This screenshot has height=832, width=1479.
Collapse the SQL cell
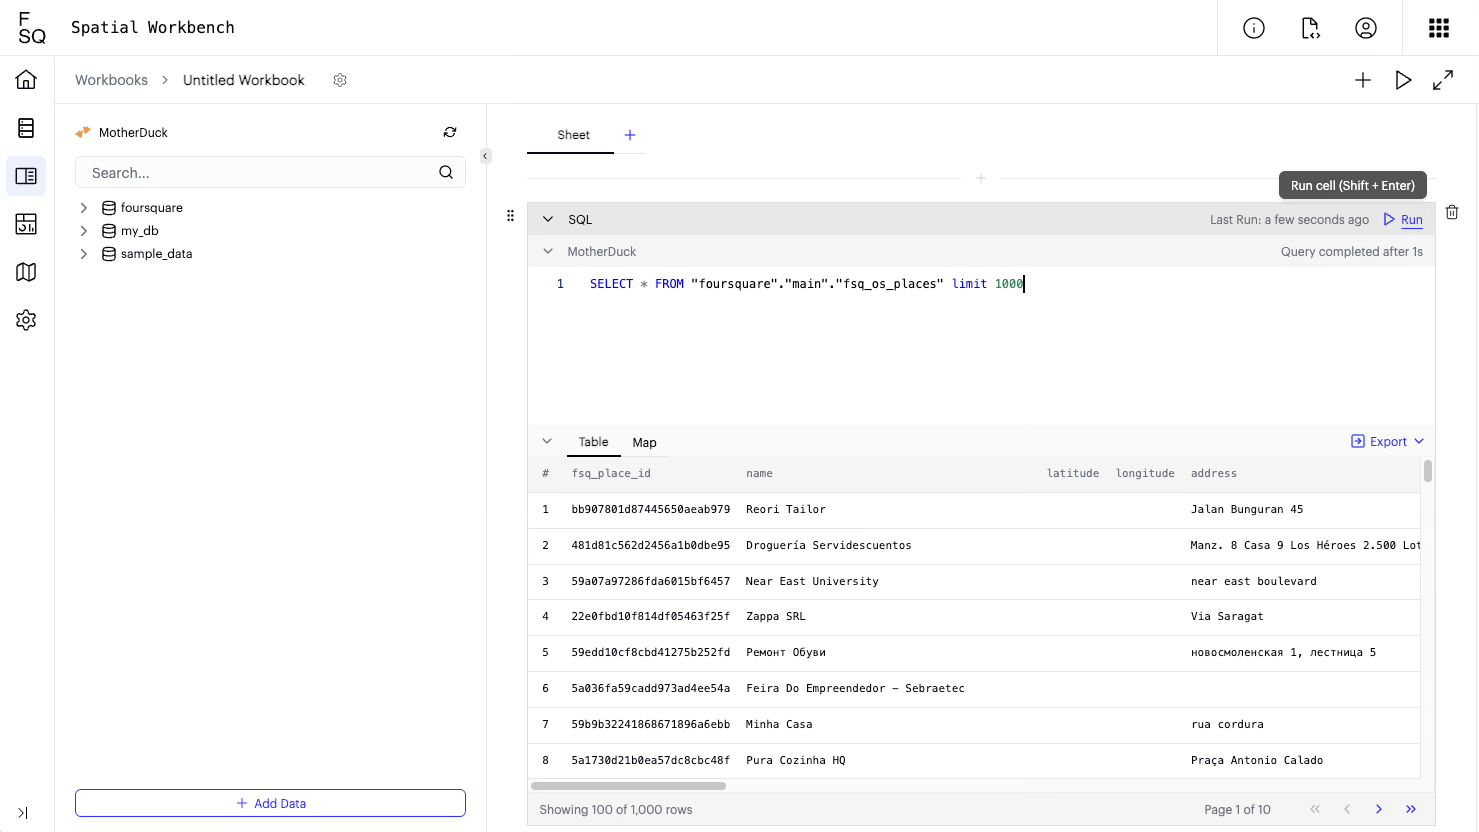pyautogui.click(x=548, y=219)
